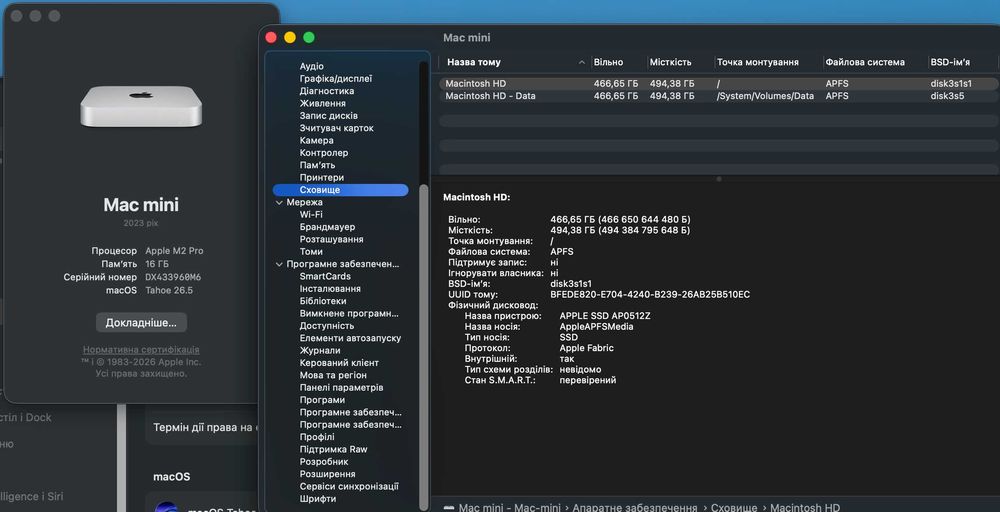The image size is (1000, 512).
Task: Select Бібліотеки in the sidebar
Action: point(323,301)
